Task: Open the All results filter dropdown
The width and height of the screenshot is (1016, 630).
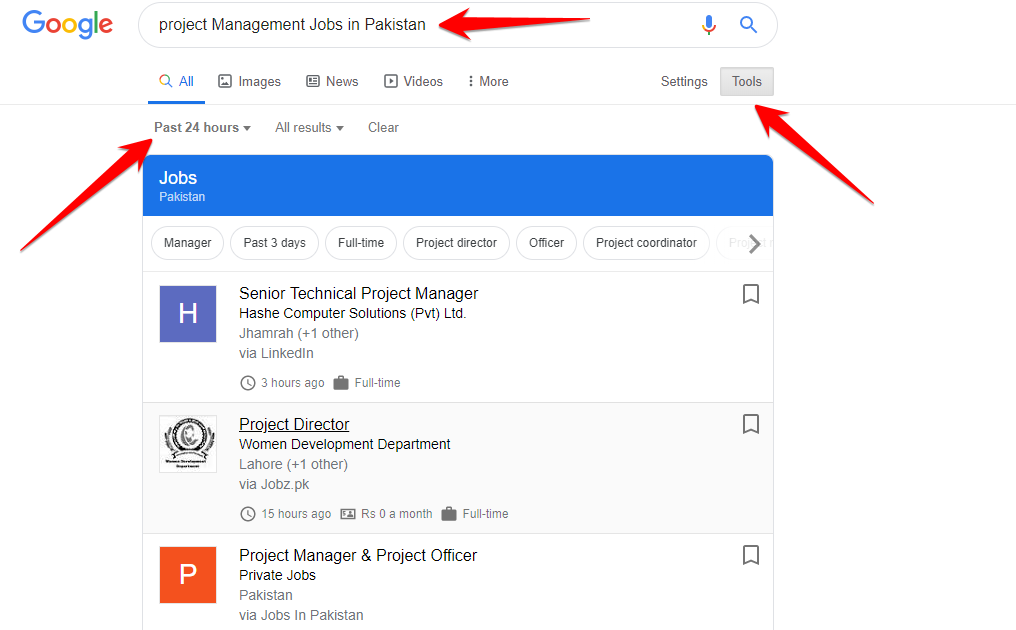Action: (x=309, y=128)
